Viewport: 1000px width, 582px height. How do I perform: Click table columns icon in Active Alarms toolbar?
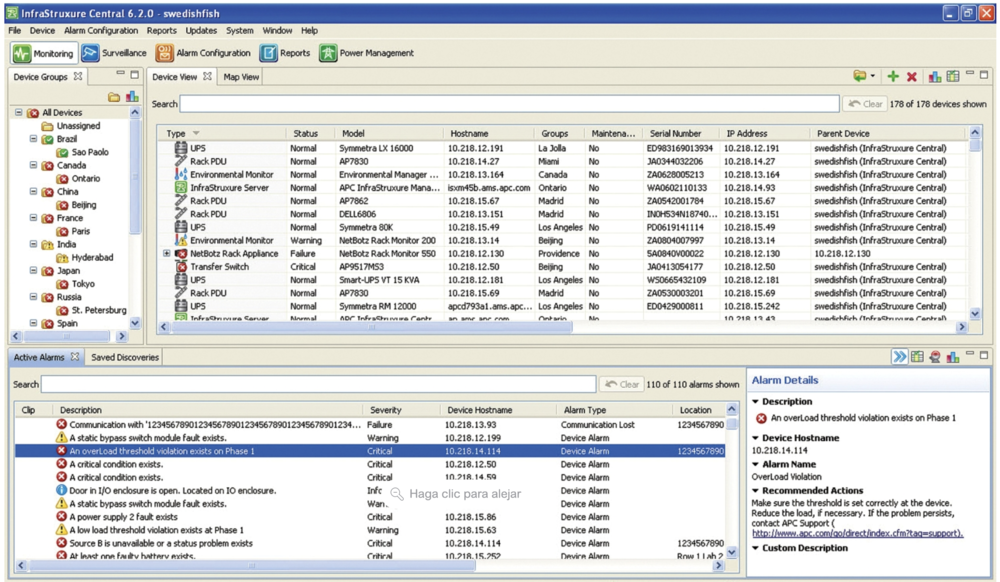pyautogui.click(x=917, y=357)
